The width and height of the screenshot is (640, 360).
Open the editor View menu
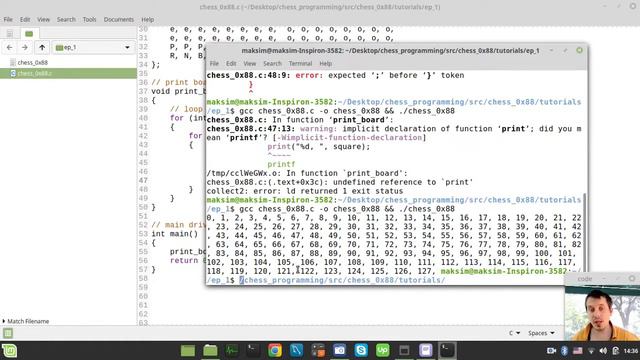(43, 19)
